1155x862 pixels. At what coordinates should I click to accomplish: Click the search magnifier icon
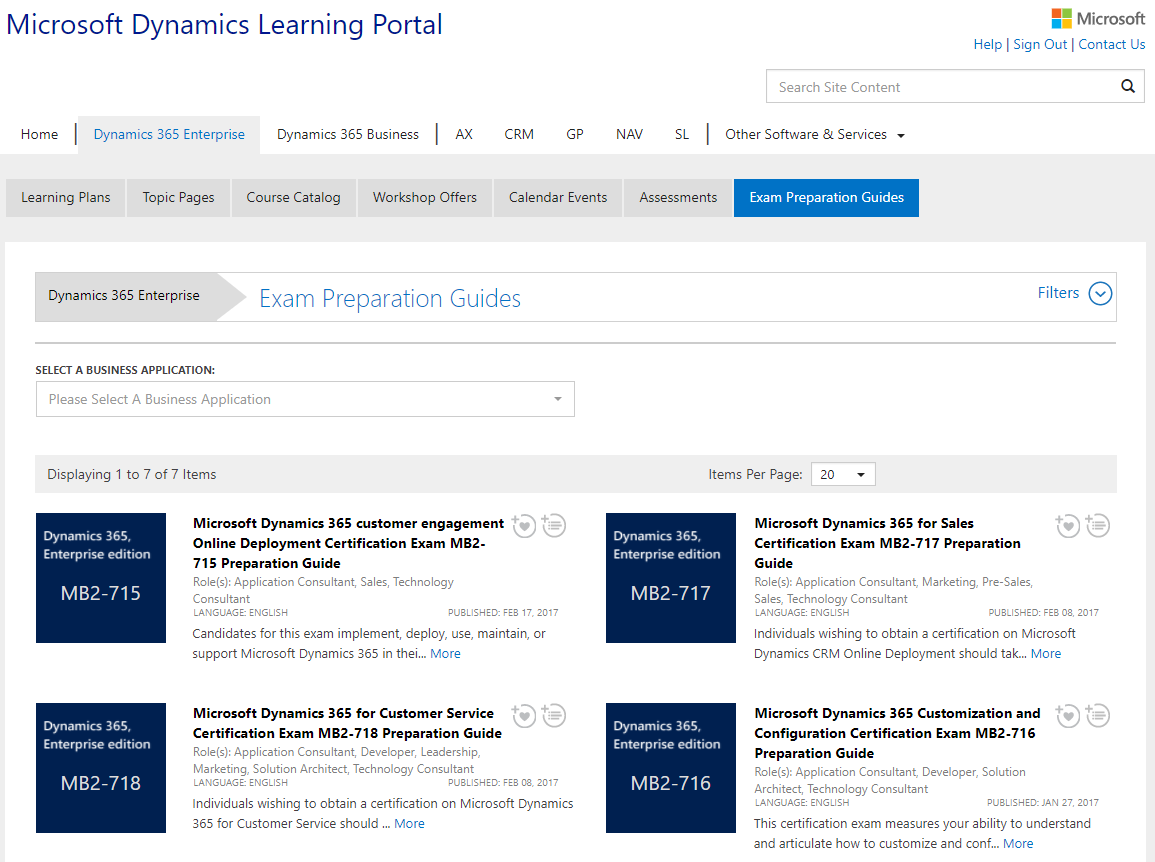pos(1128,86)
